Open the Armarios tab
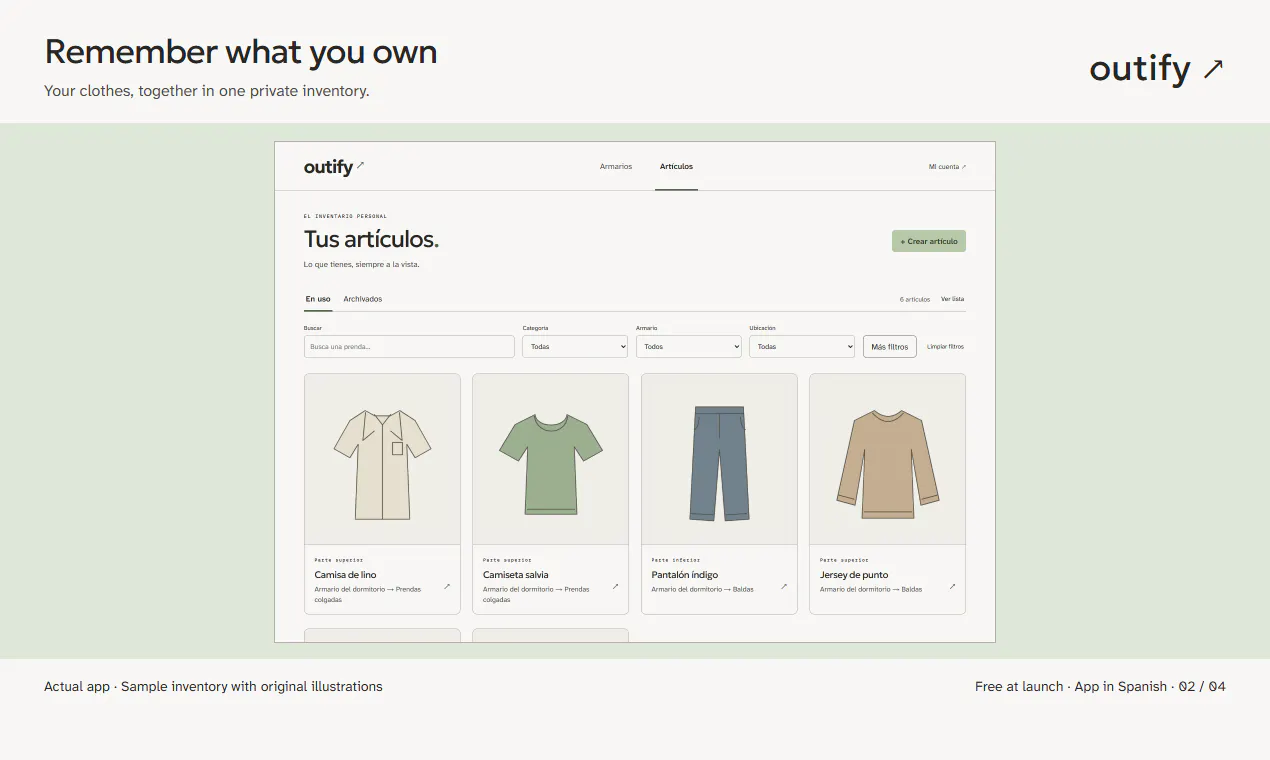Screen dimensions: 1270x760 coord(616,167)
